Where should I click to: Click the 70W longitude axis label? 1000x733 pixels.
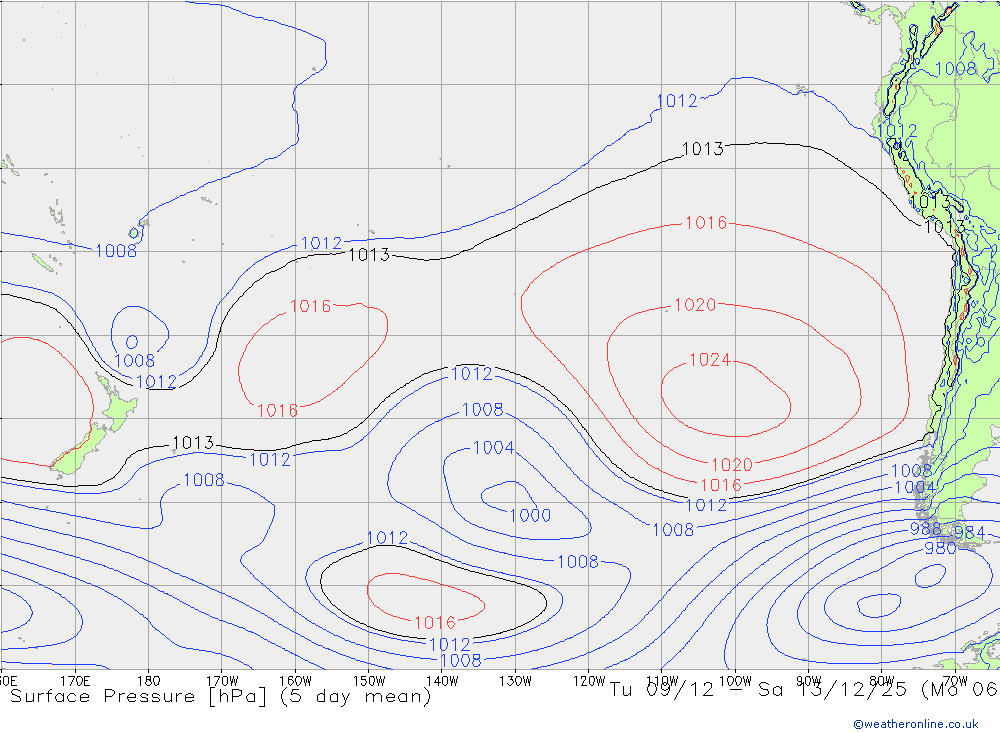tap(955, 681)
